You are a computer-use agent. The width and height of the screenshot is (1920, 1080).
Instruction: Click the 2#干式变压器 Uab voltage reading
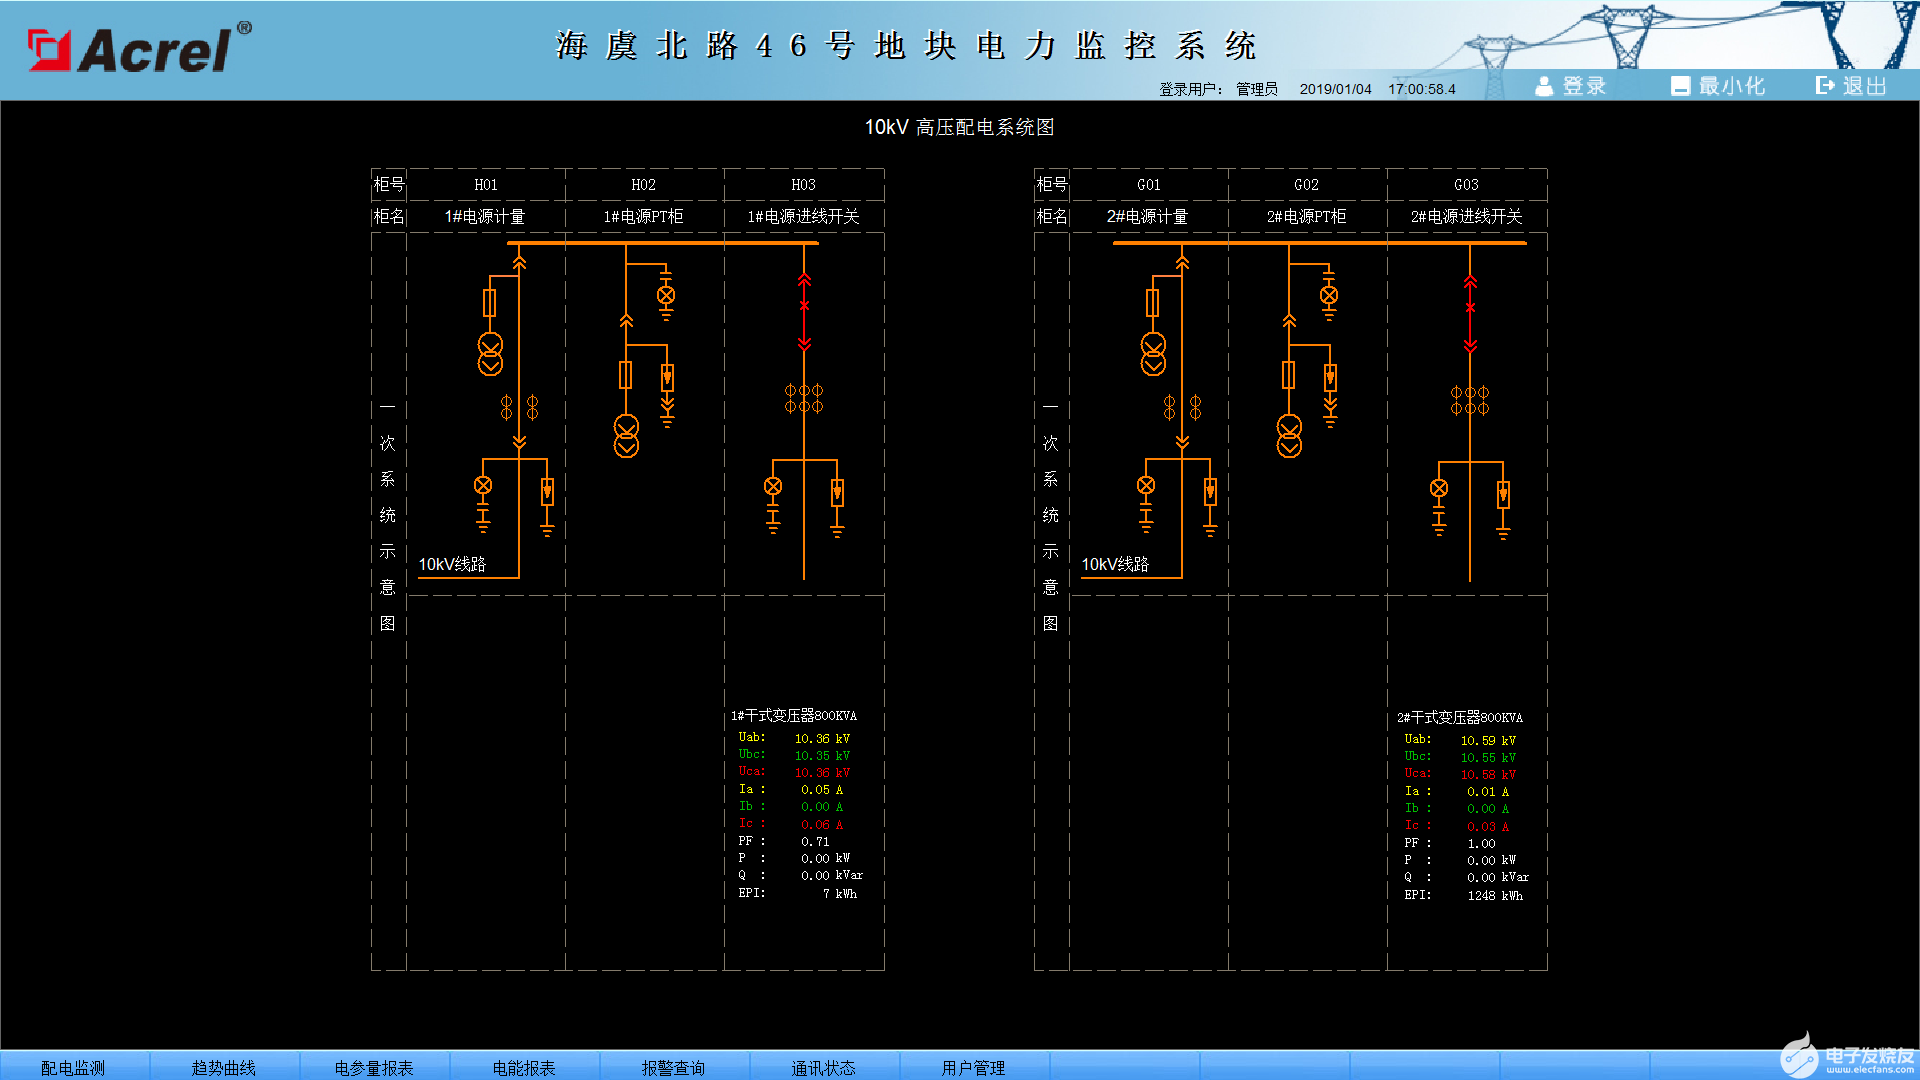click(1487, 741)
